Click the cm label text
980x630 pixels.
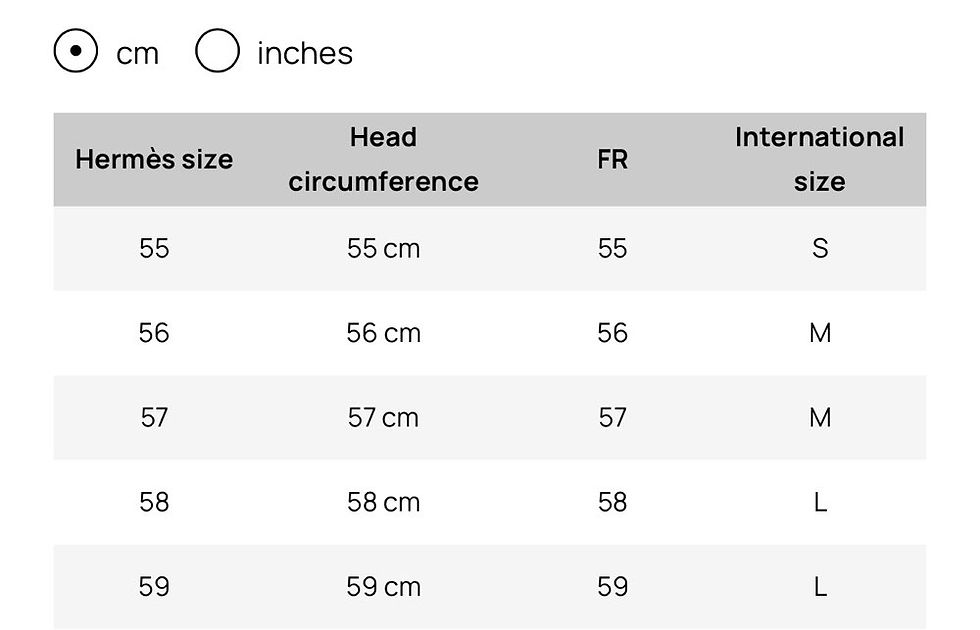click(x=138, y=54)
